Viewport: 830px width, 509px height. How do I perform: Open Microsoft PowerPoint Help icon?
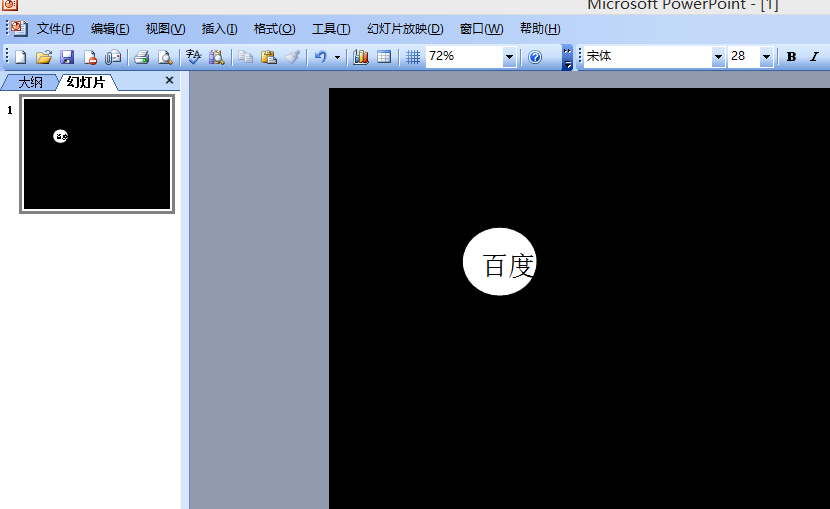pos(535,57)
